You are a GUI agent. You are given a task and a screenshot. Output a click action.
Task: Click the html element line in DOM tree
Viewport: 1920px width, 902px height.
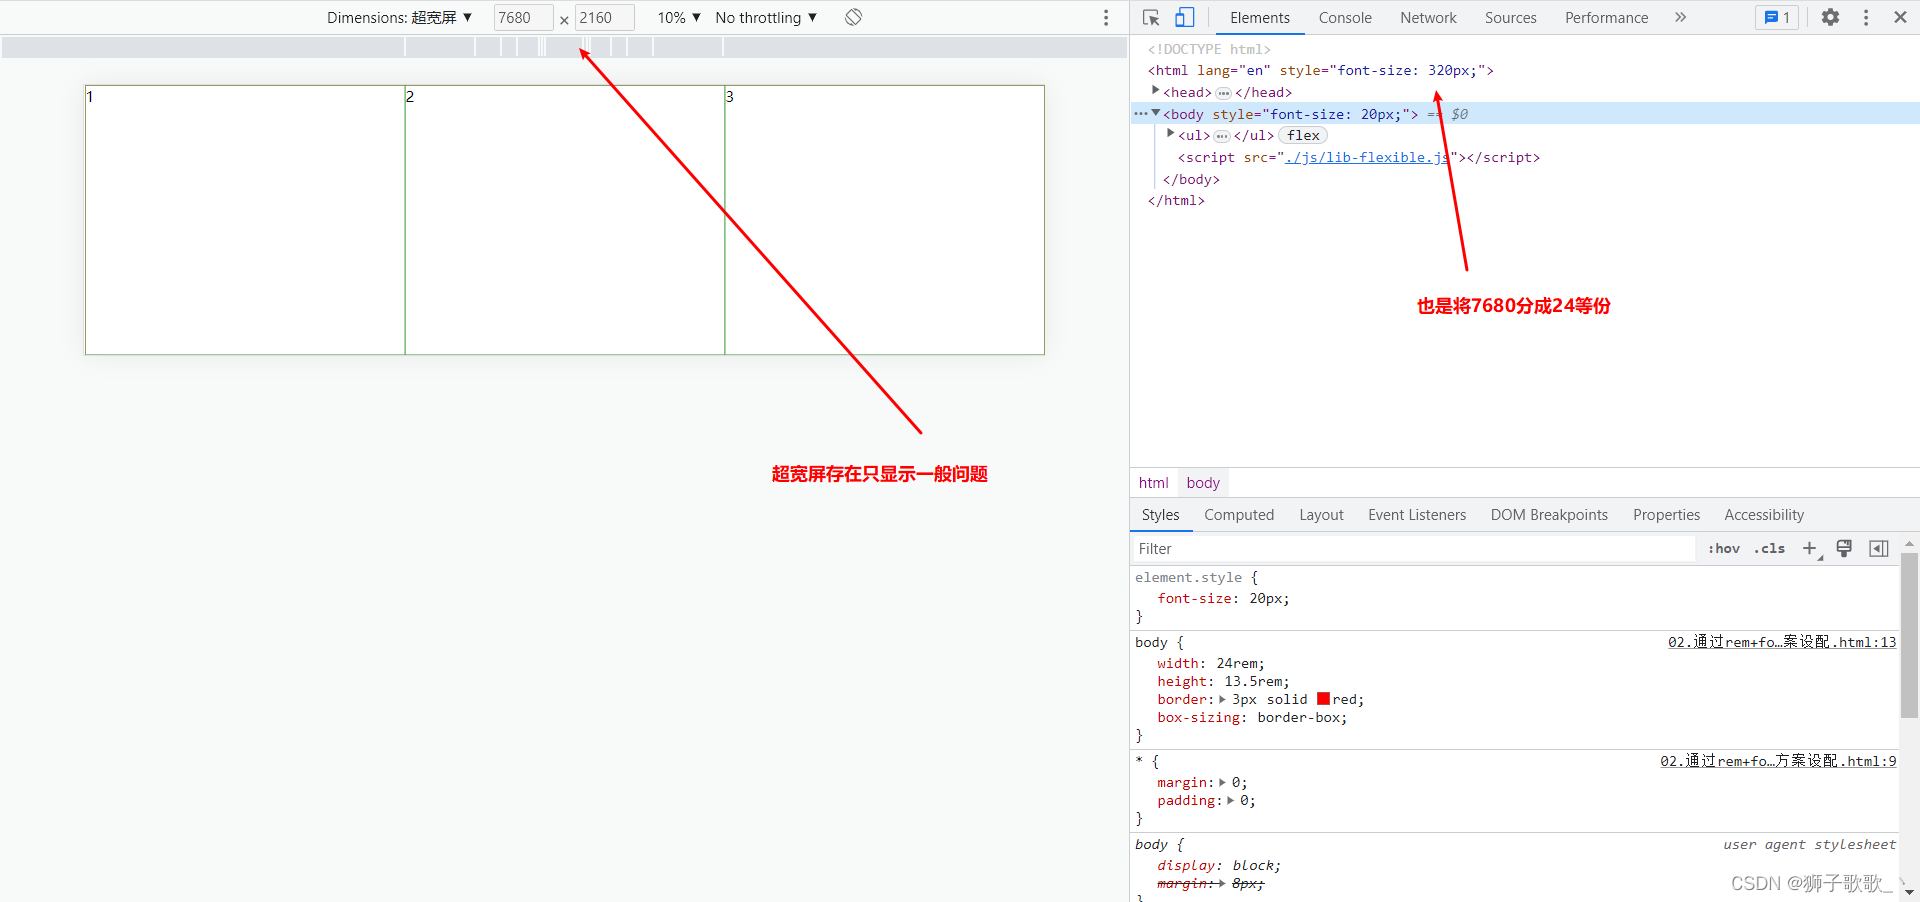tap(1320, 70)
